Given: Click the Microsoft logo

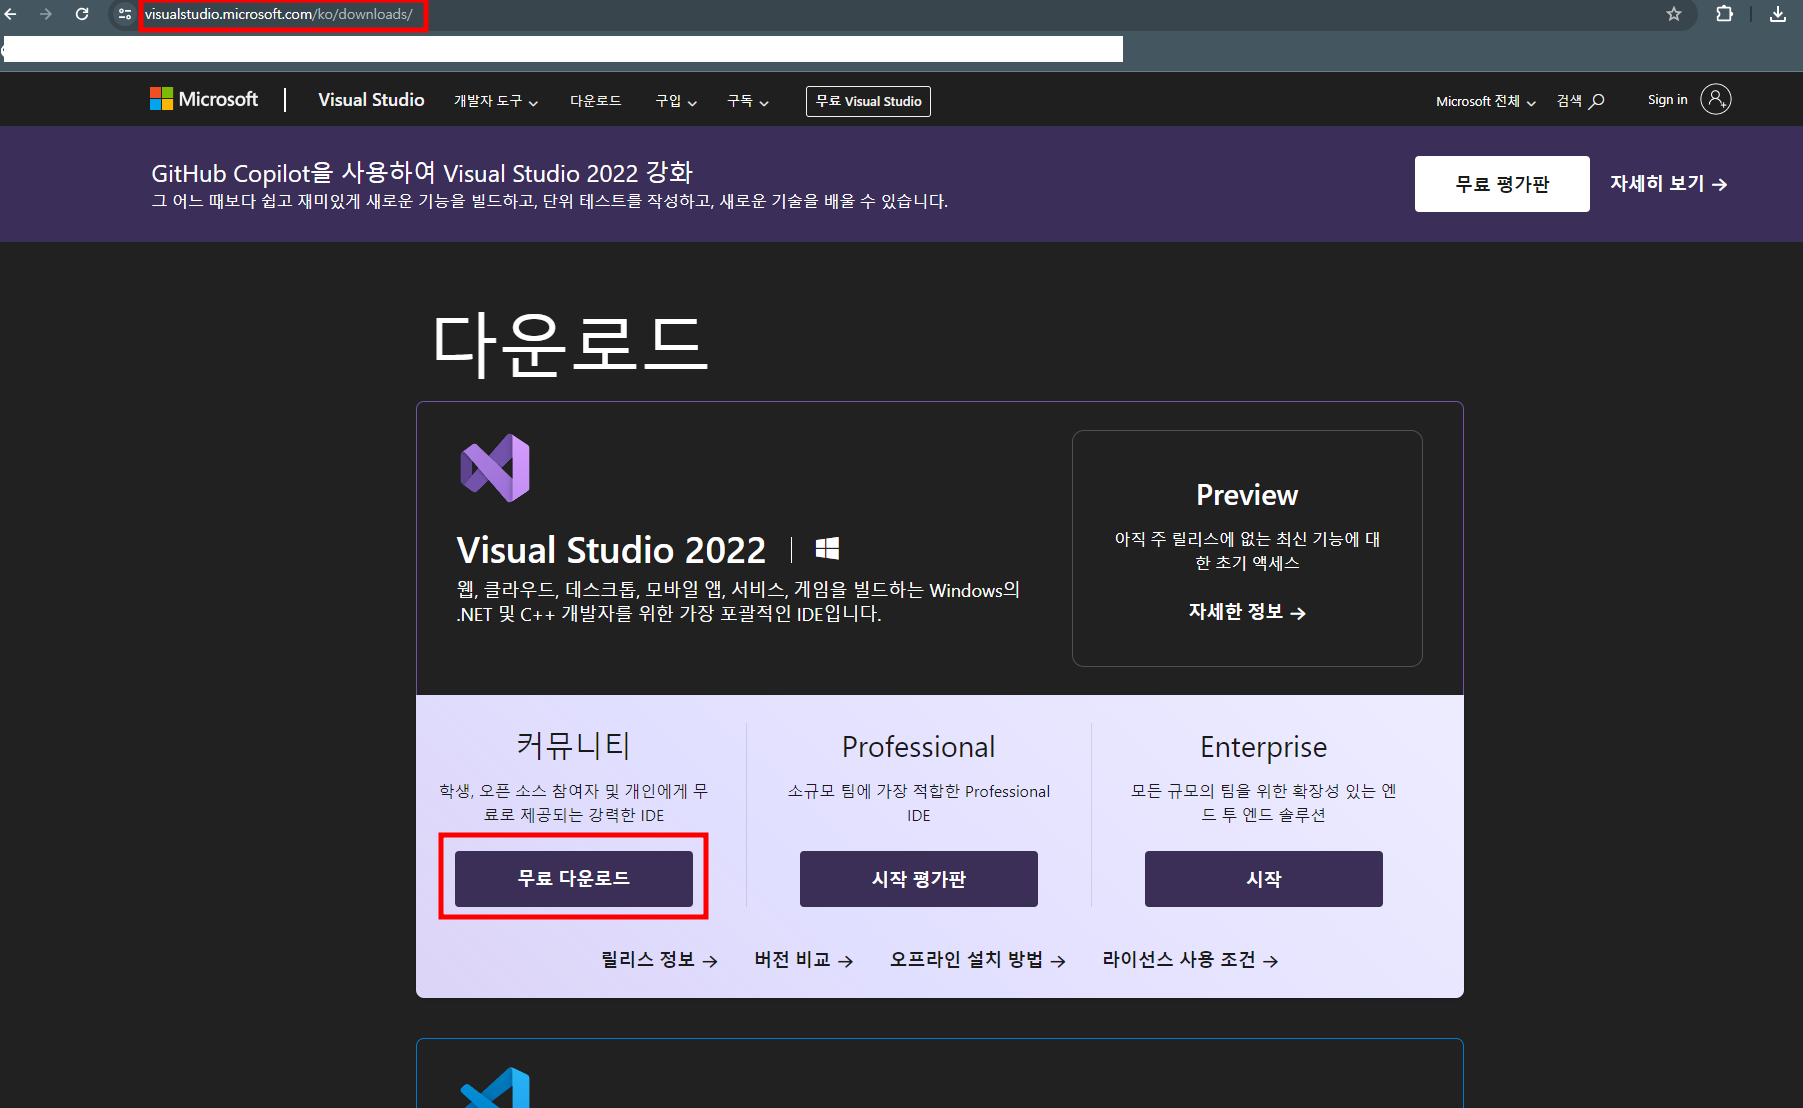Looking at the screenshot, I should 204,99.
